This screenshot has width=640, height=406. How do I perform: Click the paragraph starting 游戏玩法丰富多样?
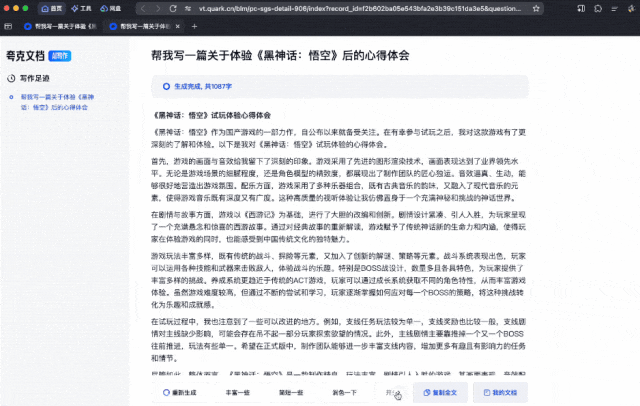point(339,280)
